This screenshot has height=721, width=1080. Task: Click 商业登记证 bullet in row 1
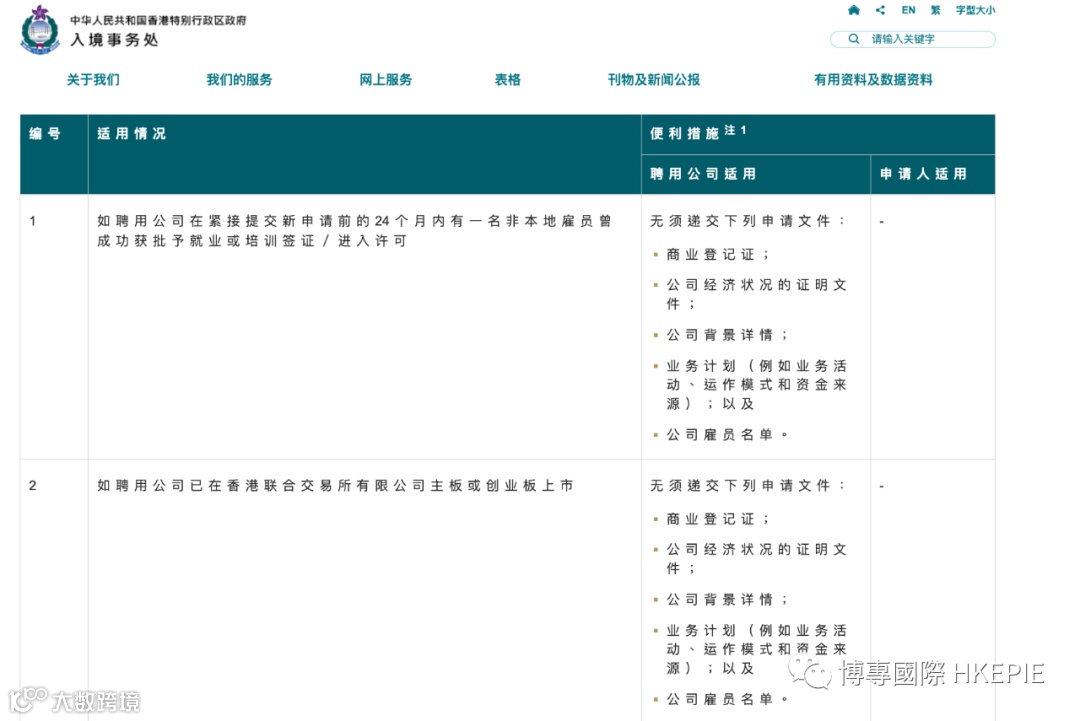(718, 255)
